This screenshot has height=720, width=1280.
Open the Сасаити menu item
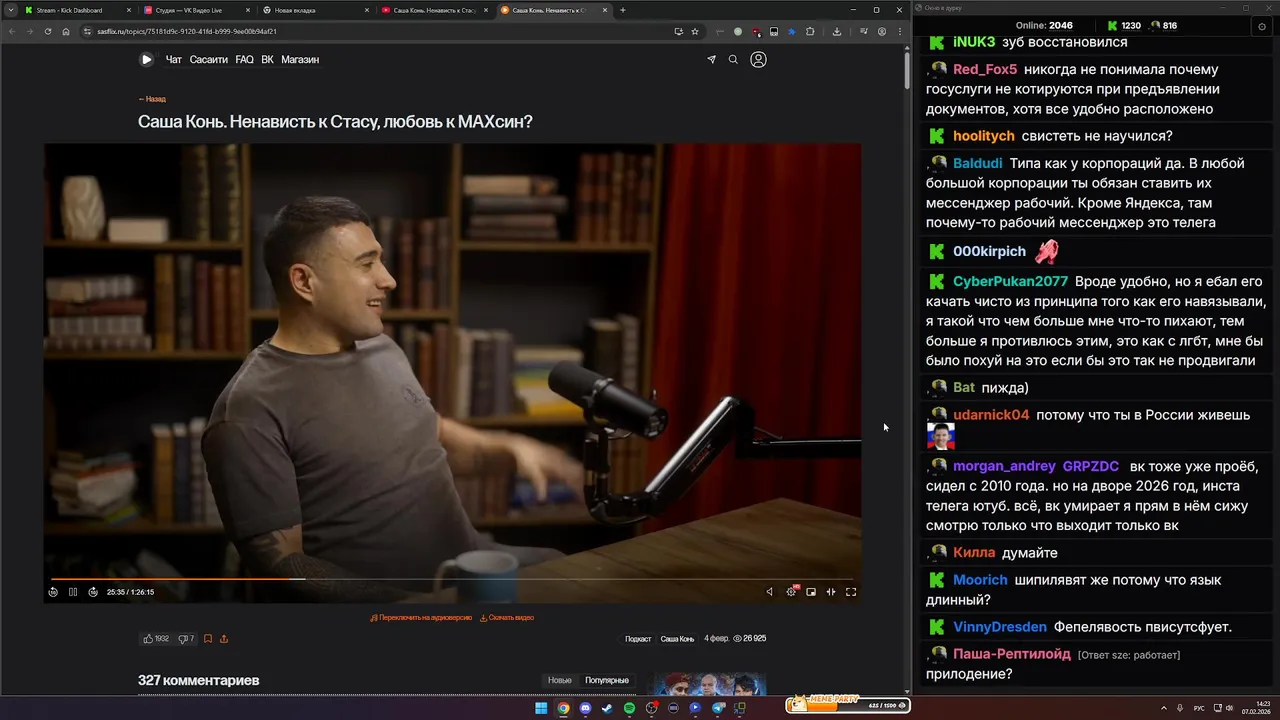click(x=209, y=59)
